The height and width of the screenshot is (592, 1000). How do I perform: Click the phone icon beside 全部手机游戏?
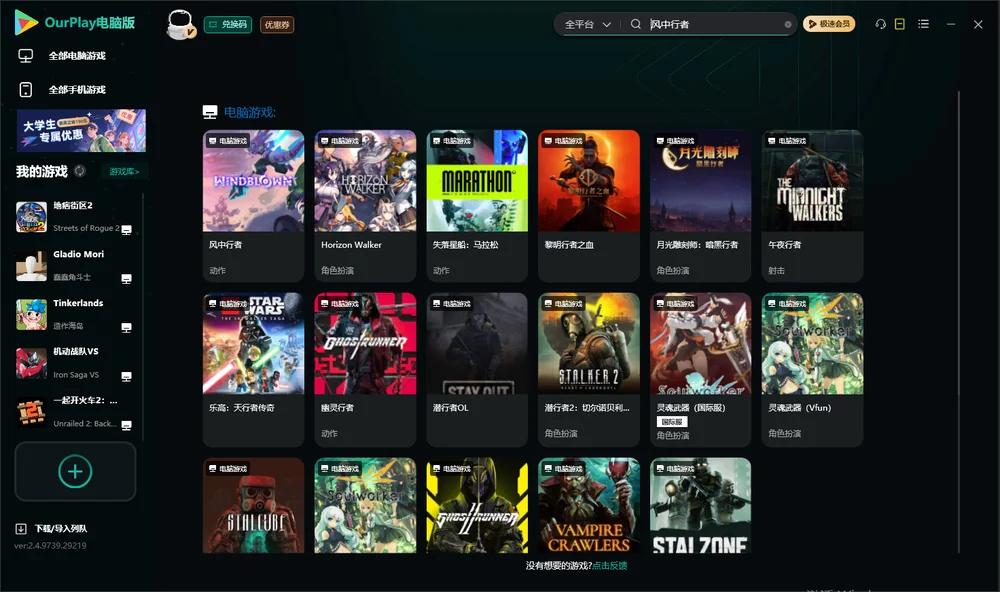coord(26,90)
